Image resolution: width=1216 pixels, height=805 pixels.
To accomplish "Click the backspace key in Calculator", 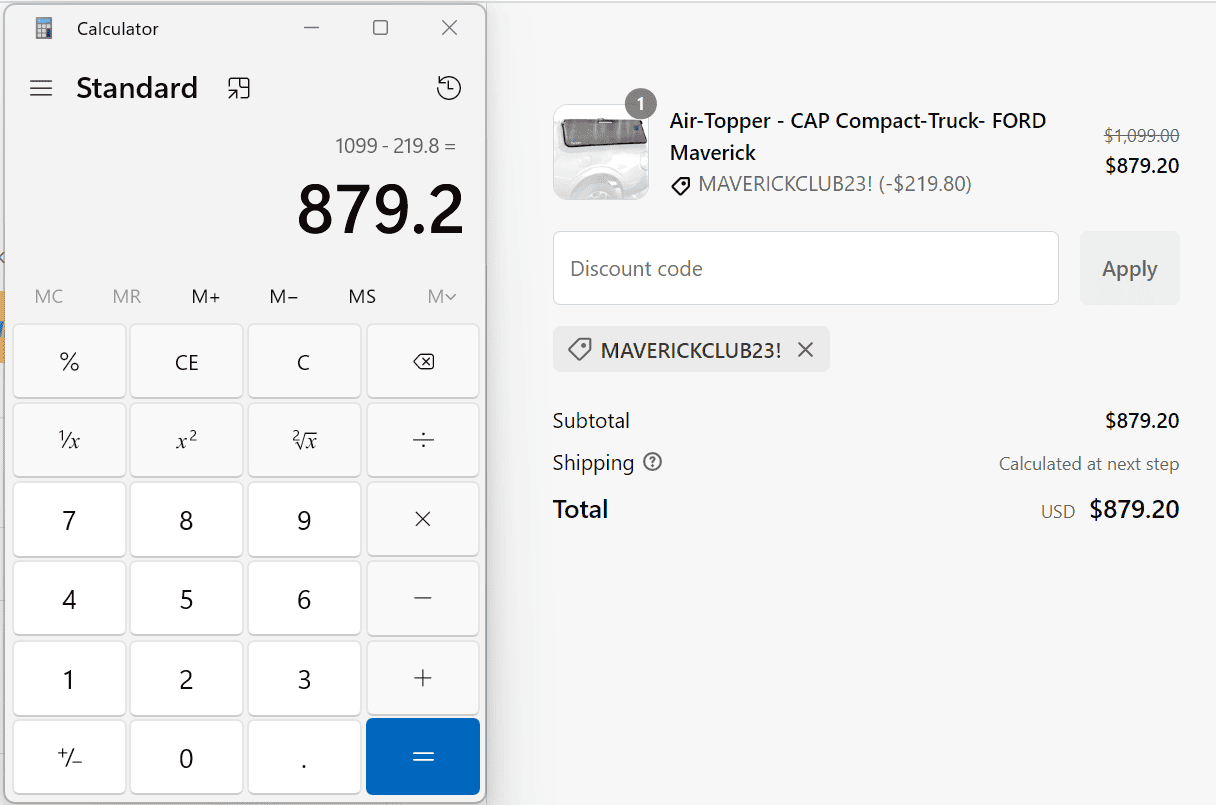I will 423,362.
